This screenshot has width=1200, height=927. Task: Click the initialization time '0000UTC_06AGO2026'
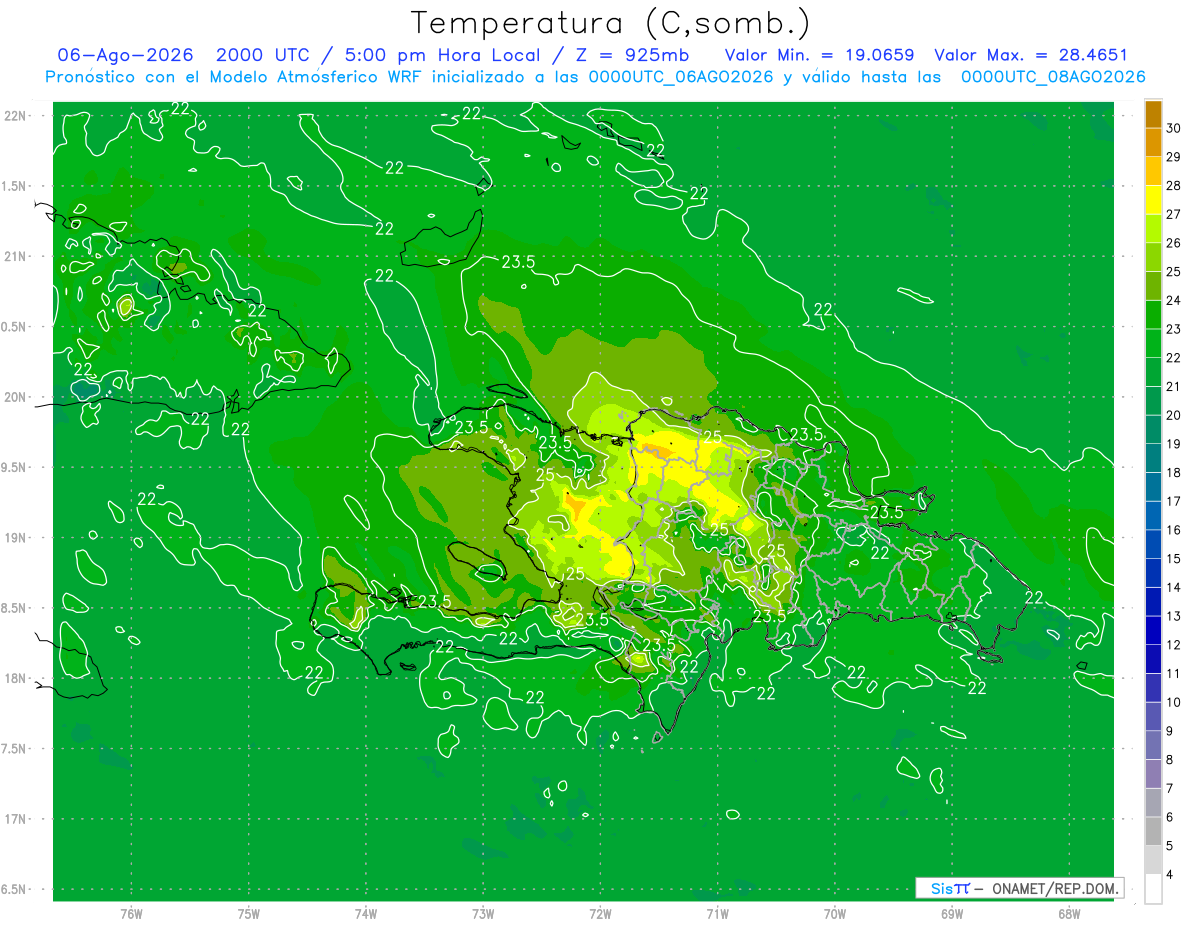(681, 77)
